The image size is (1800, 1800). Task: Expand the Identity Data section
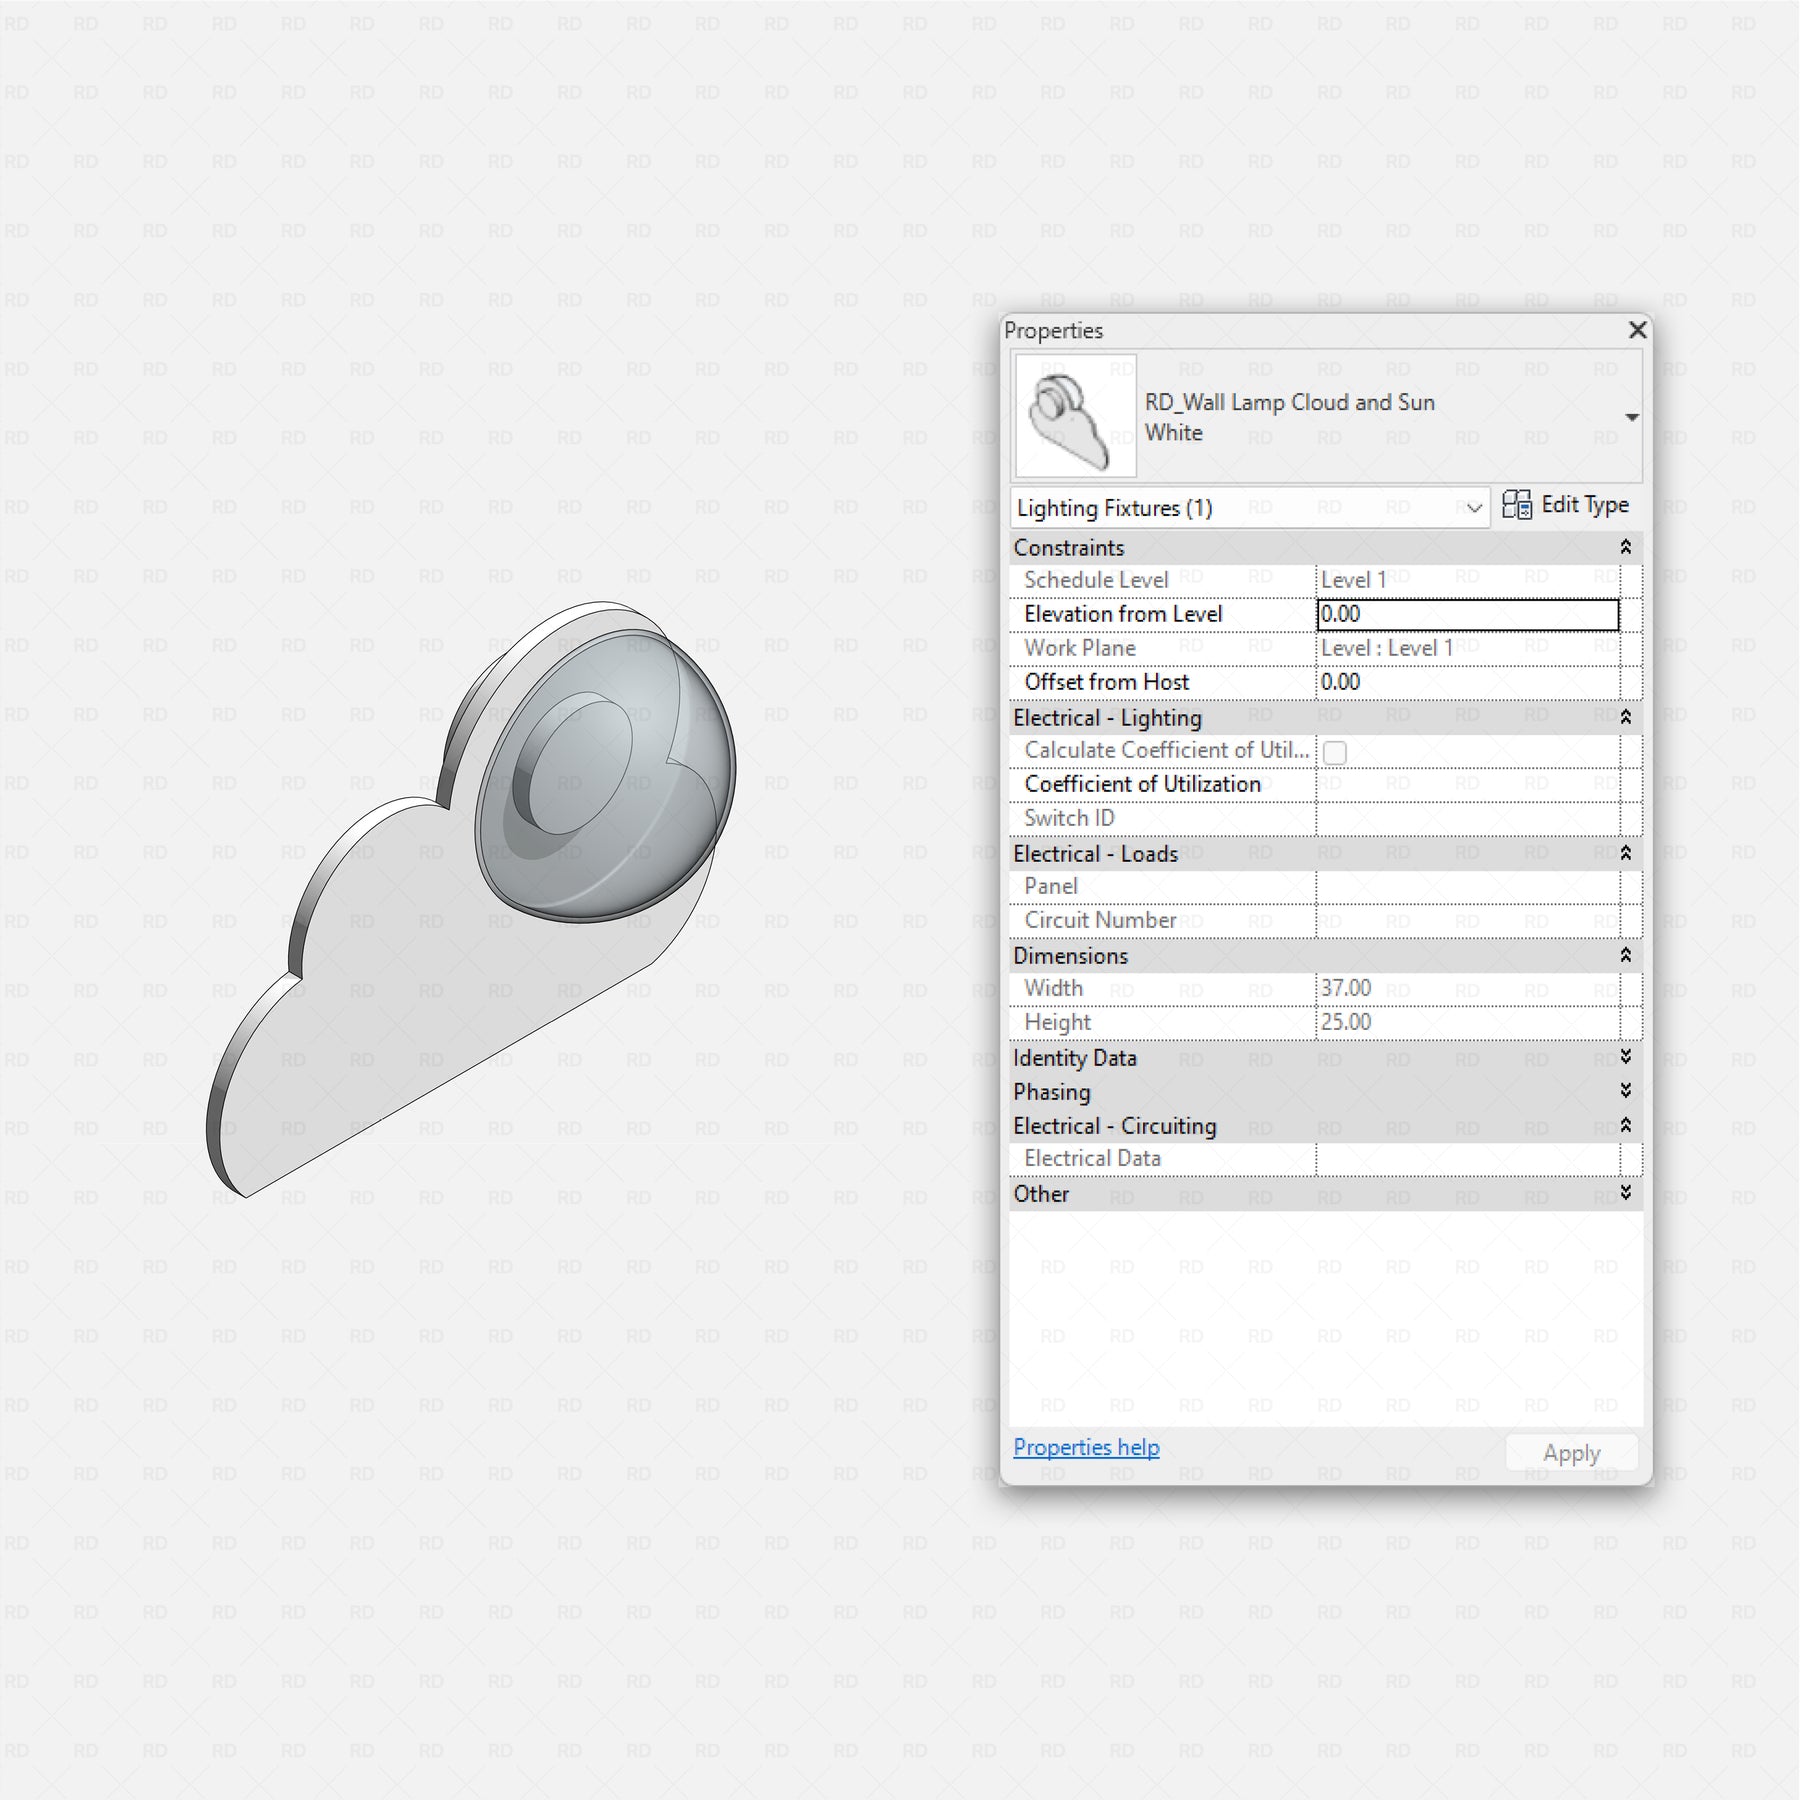point(1625,1057)
